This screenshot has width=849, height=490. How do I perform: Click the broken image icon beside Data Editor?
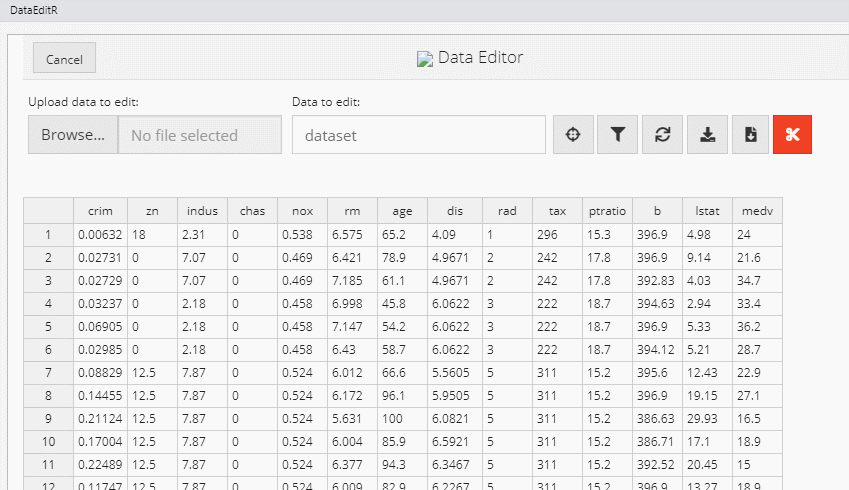coord(424,59)
